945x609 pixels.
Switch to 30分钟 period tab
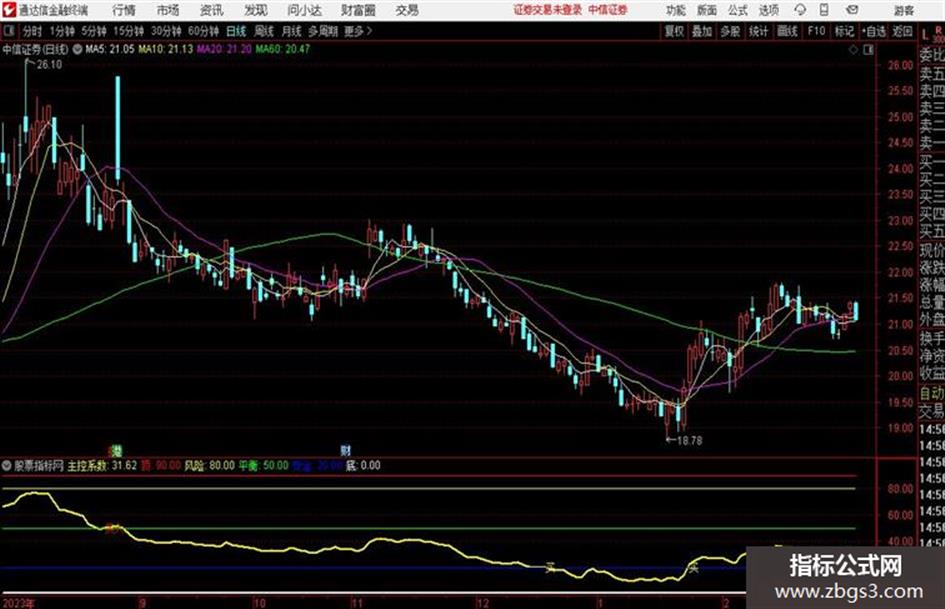click(x=166, y=31)
